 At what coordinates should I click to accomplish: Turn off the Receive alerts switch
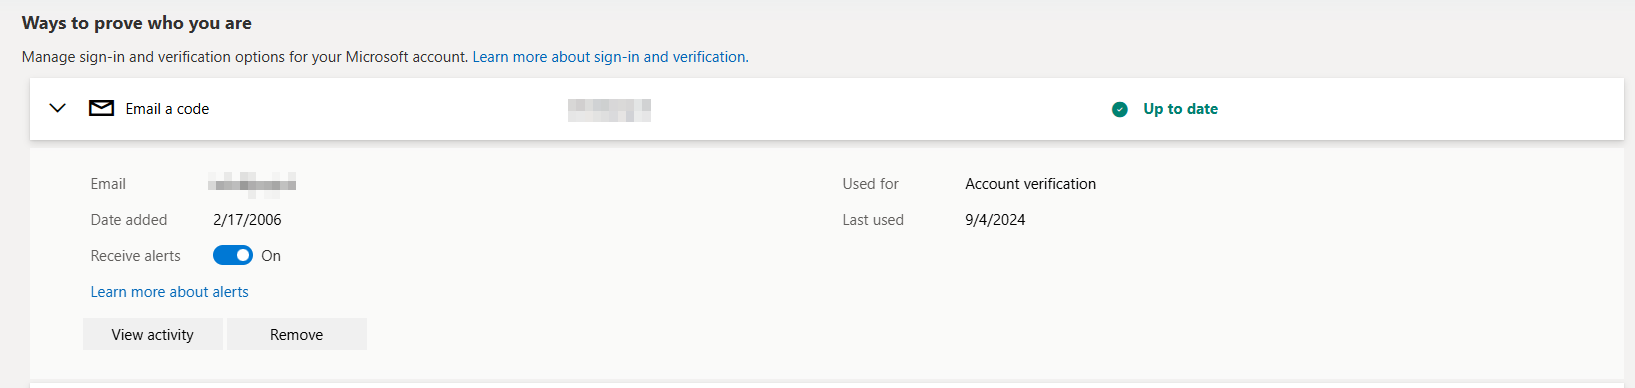pyautogui.click(x=233, y=256)
